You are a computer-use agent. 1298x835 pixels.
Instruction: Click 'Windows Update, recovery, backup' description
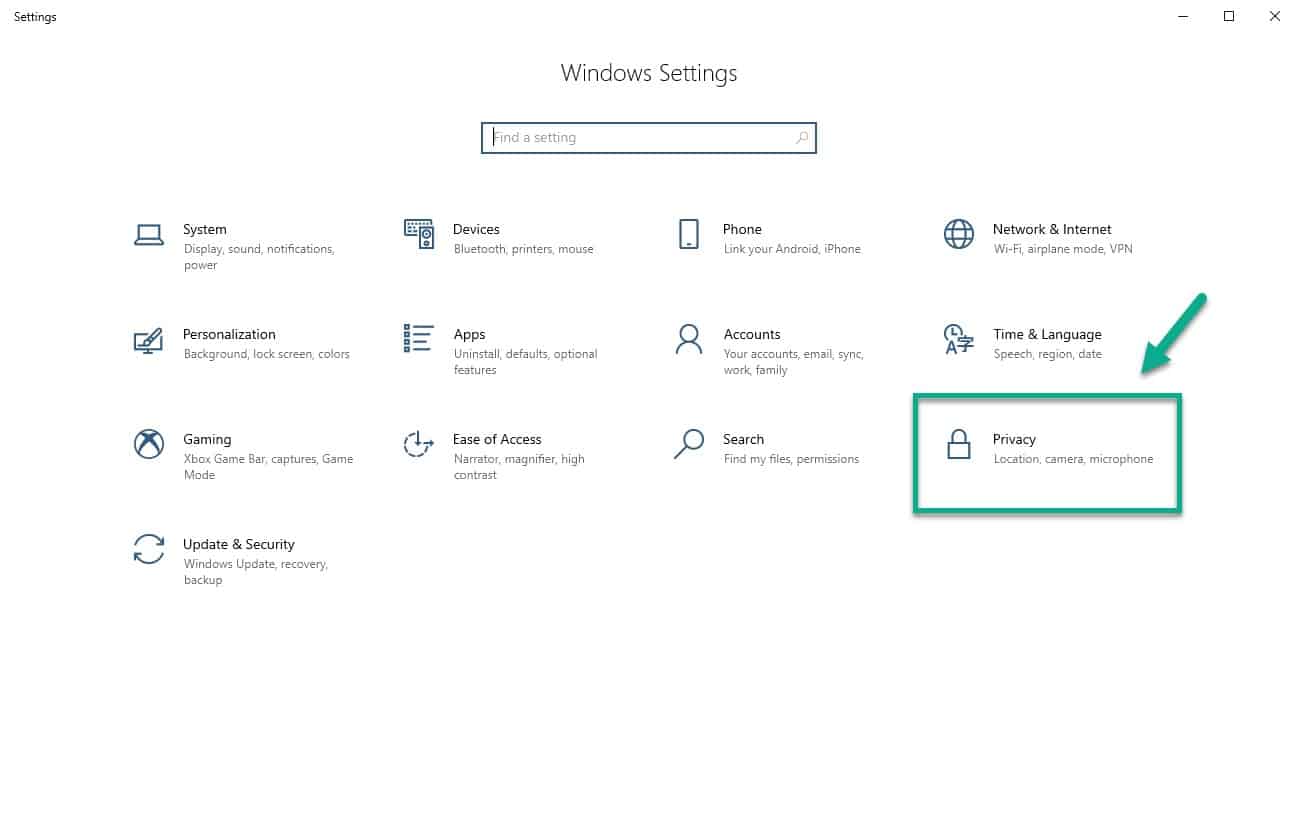(256, 572)
